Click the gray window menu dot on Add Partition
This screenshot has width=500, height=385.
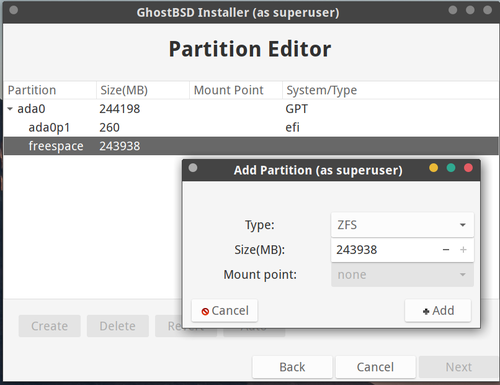pyautogui.click(x=193, y=168)
